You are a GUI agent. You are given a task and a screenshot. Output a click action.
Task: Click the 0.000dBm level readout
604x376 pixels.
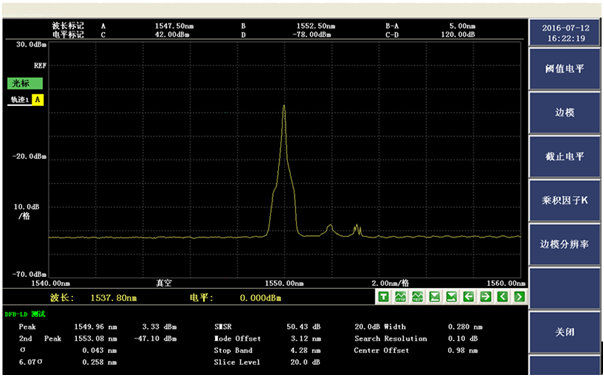(x=260, y=298)
